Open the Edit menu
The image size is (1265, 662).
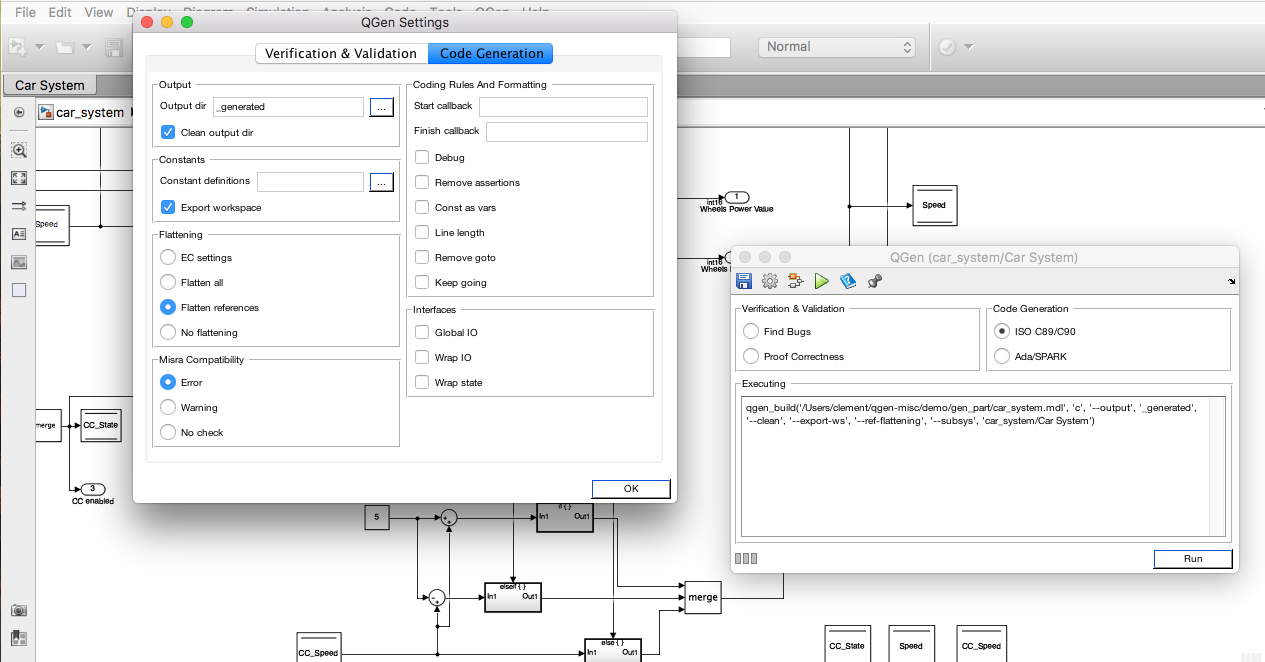pyautogui.click(x=60, y=12)
